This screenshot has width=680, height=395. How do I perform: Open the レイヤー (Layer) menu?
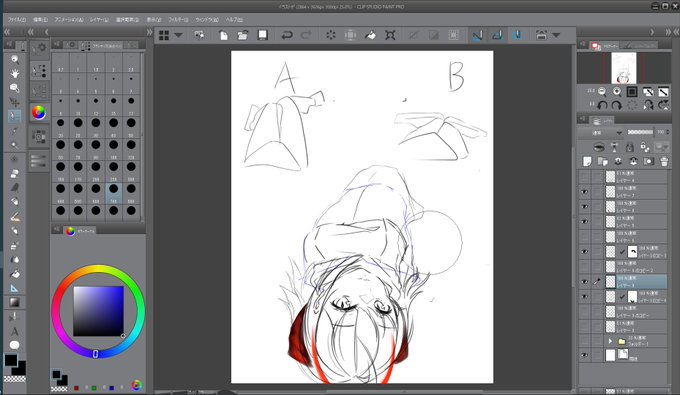(99, 20)
